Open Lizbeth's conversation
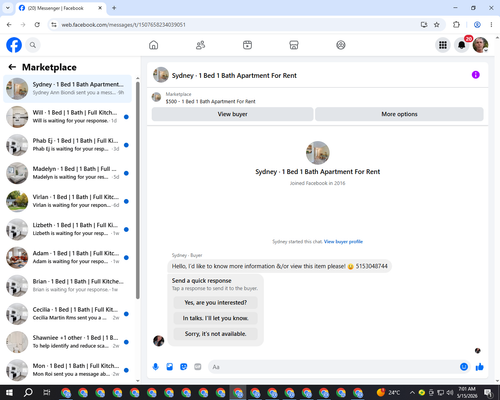This screenshot has height=400, width=500. 67,229
